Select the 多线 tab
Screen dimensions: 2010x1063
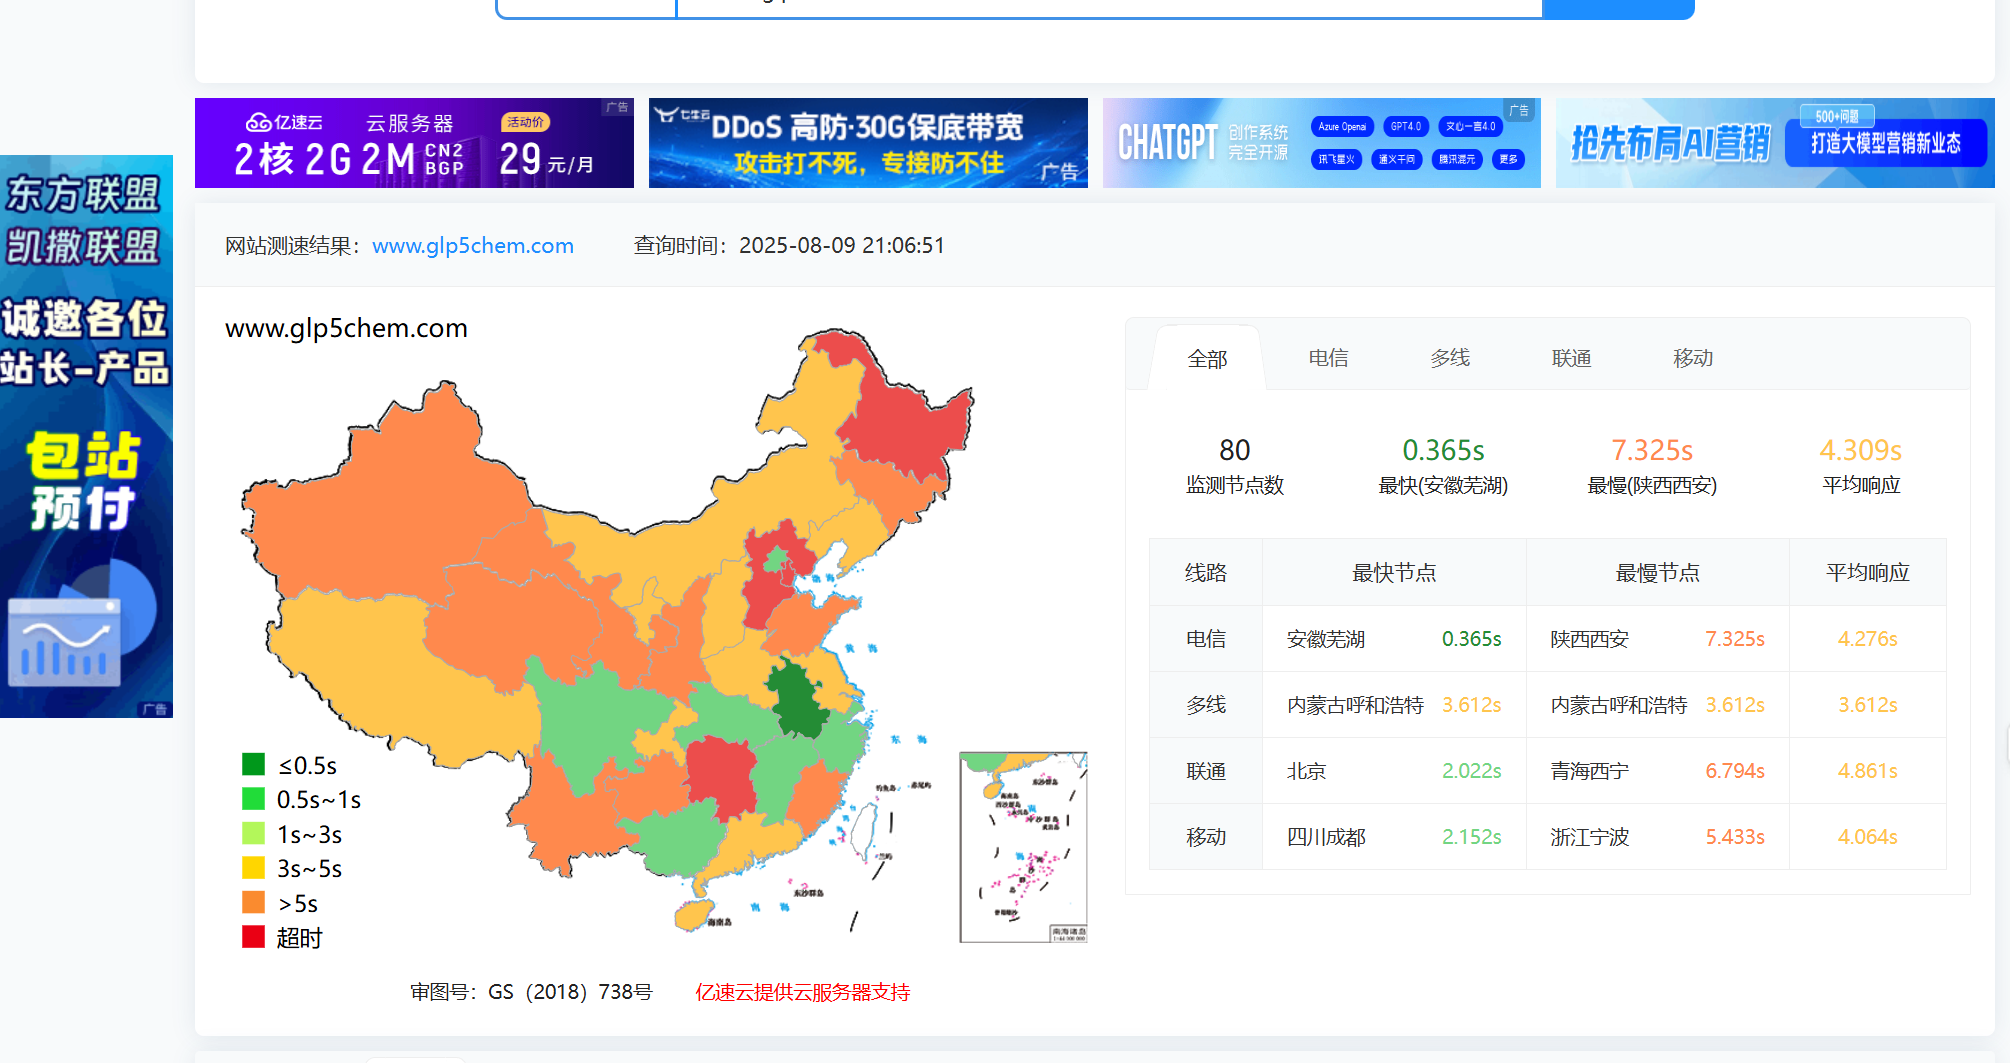pyautogui.click(x=1450, y=358)
